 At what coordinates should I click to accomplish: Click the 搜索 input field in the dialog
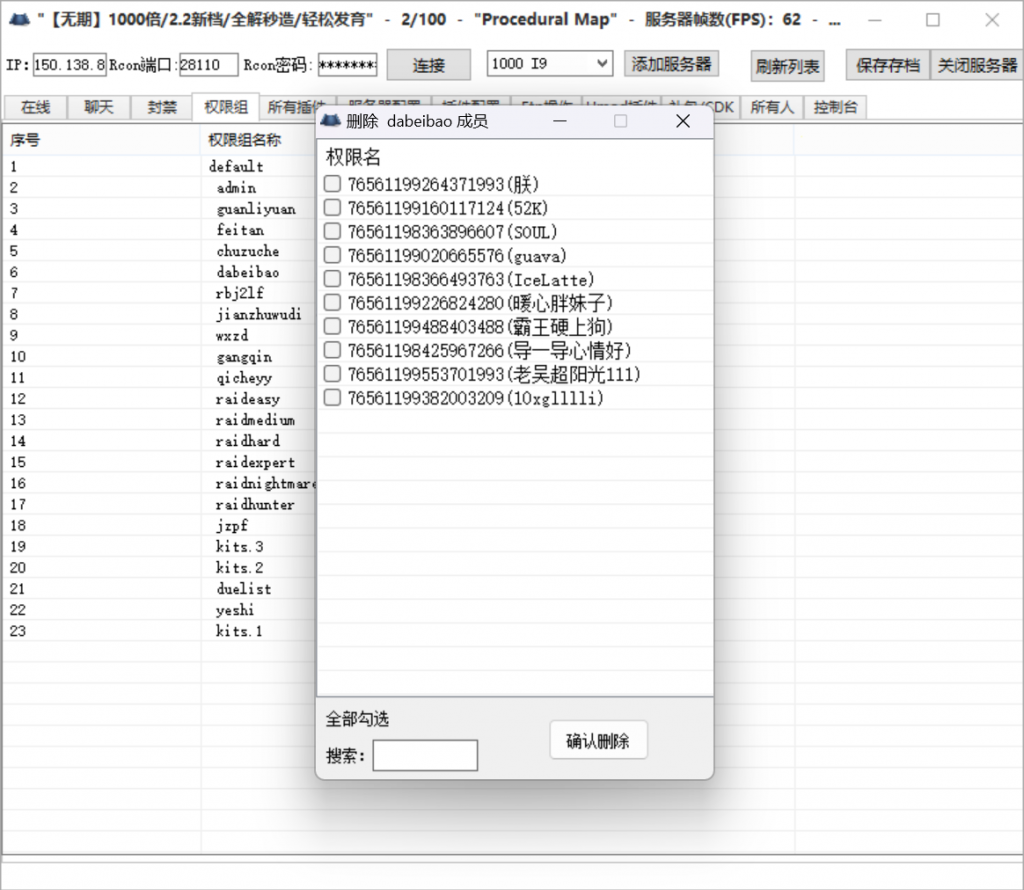pos(425,756)
